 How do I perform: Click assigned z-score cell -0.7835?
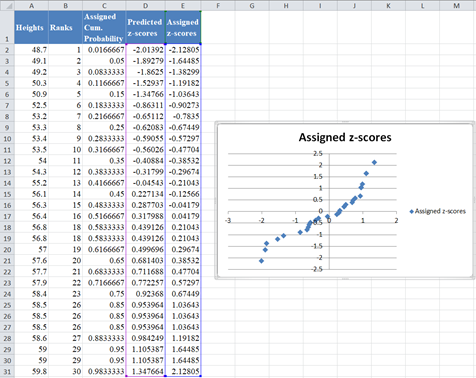[183, 116]
